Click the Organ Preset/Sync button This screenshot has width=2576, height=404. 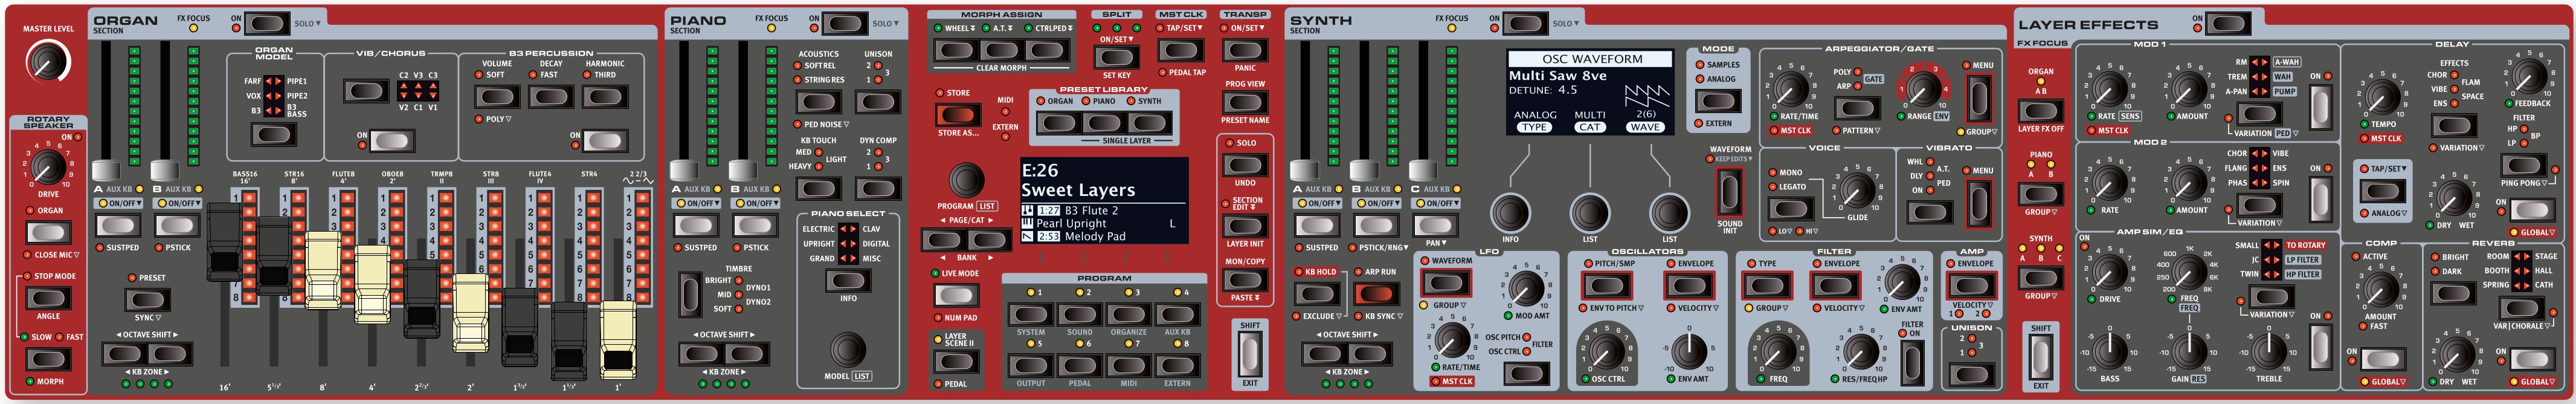click(x=147, y=299)
